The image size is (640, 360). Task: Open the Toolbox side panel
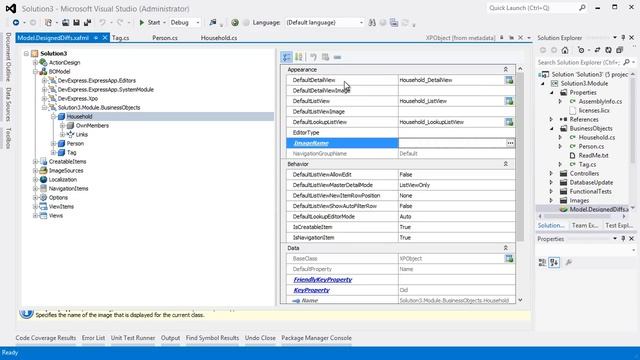tap(8, 138)
